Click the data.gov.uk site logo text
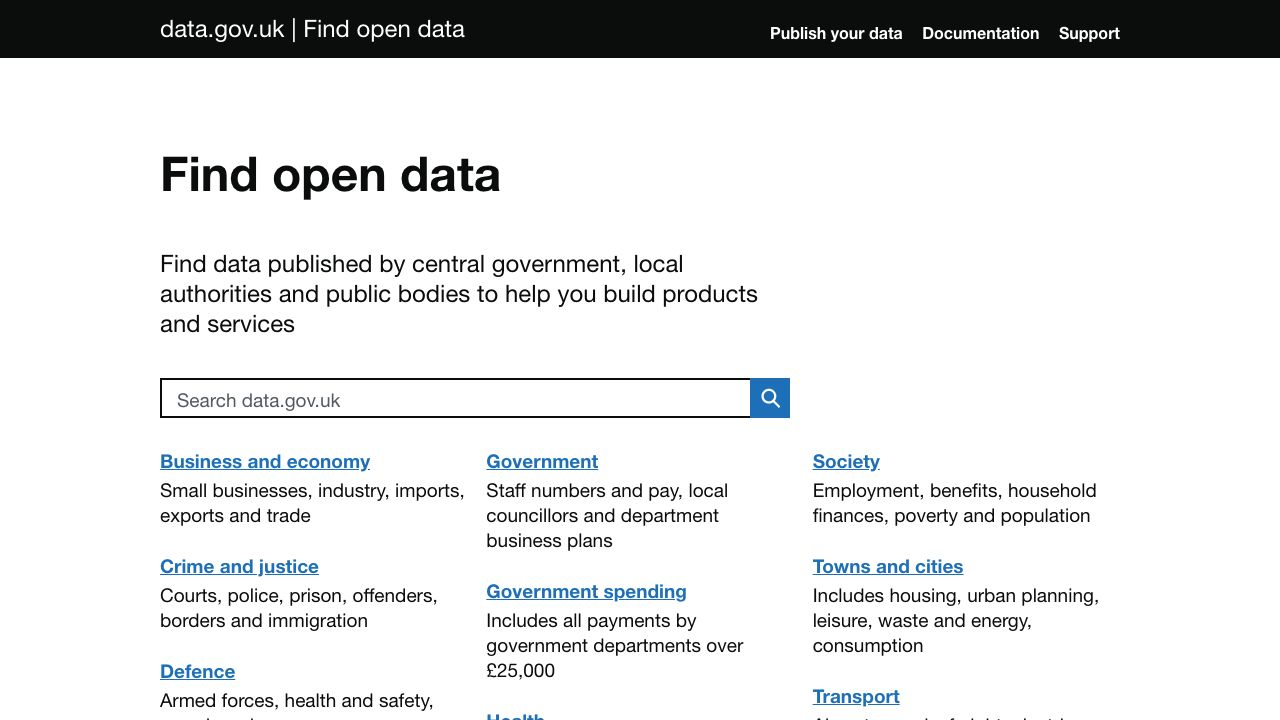Viewport: 1280px width, 720px height. [222, 29]
